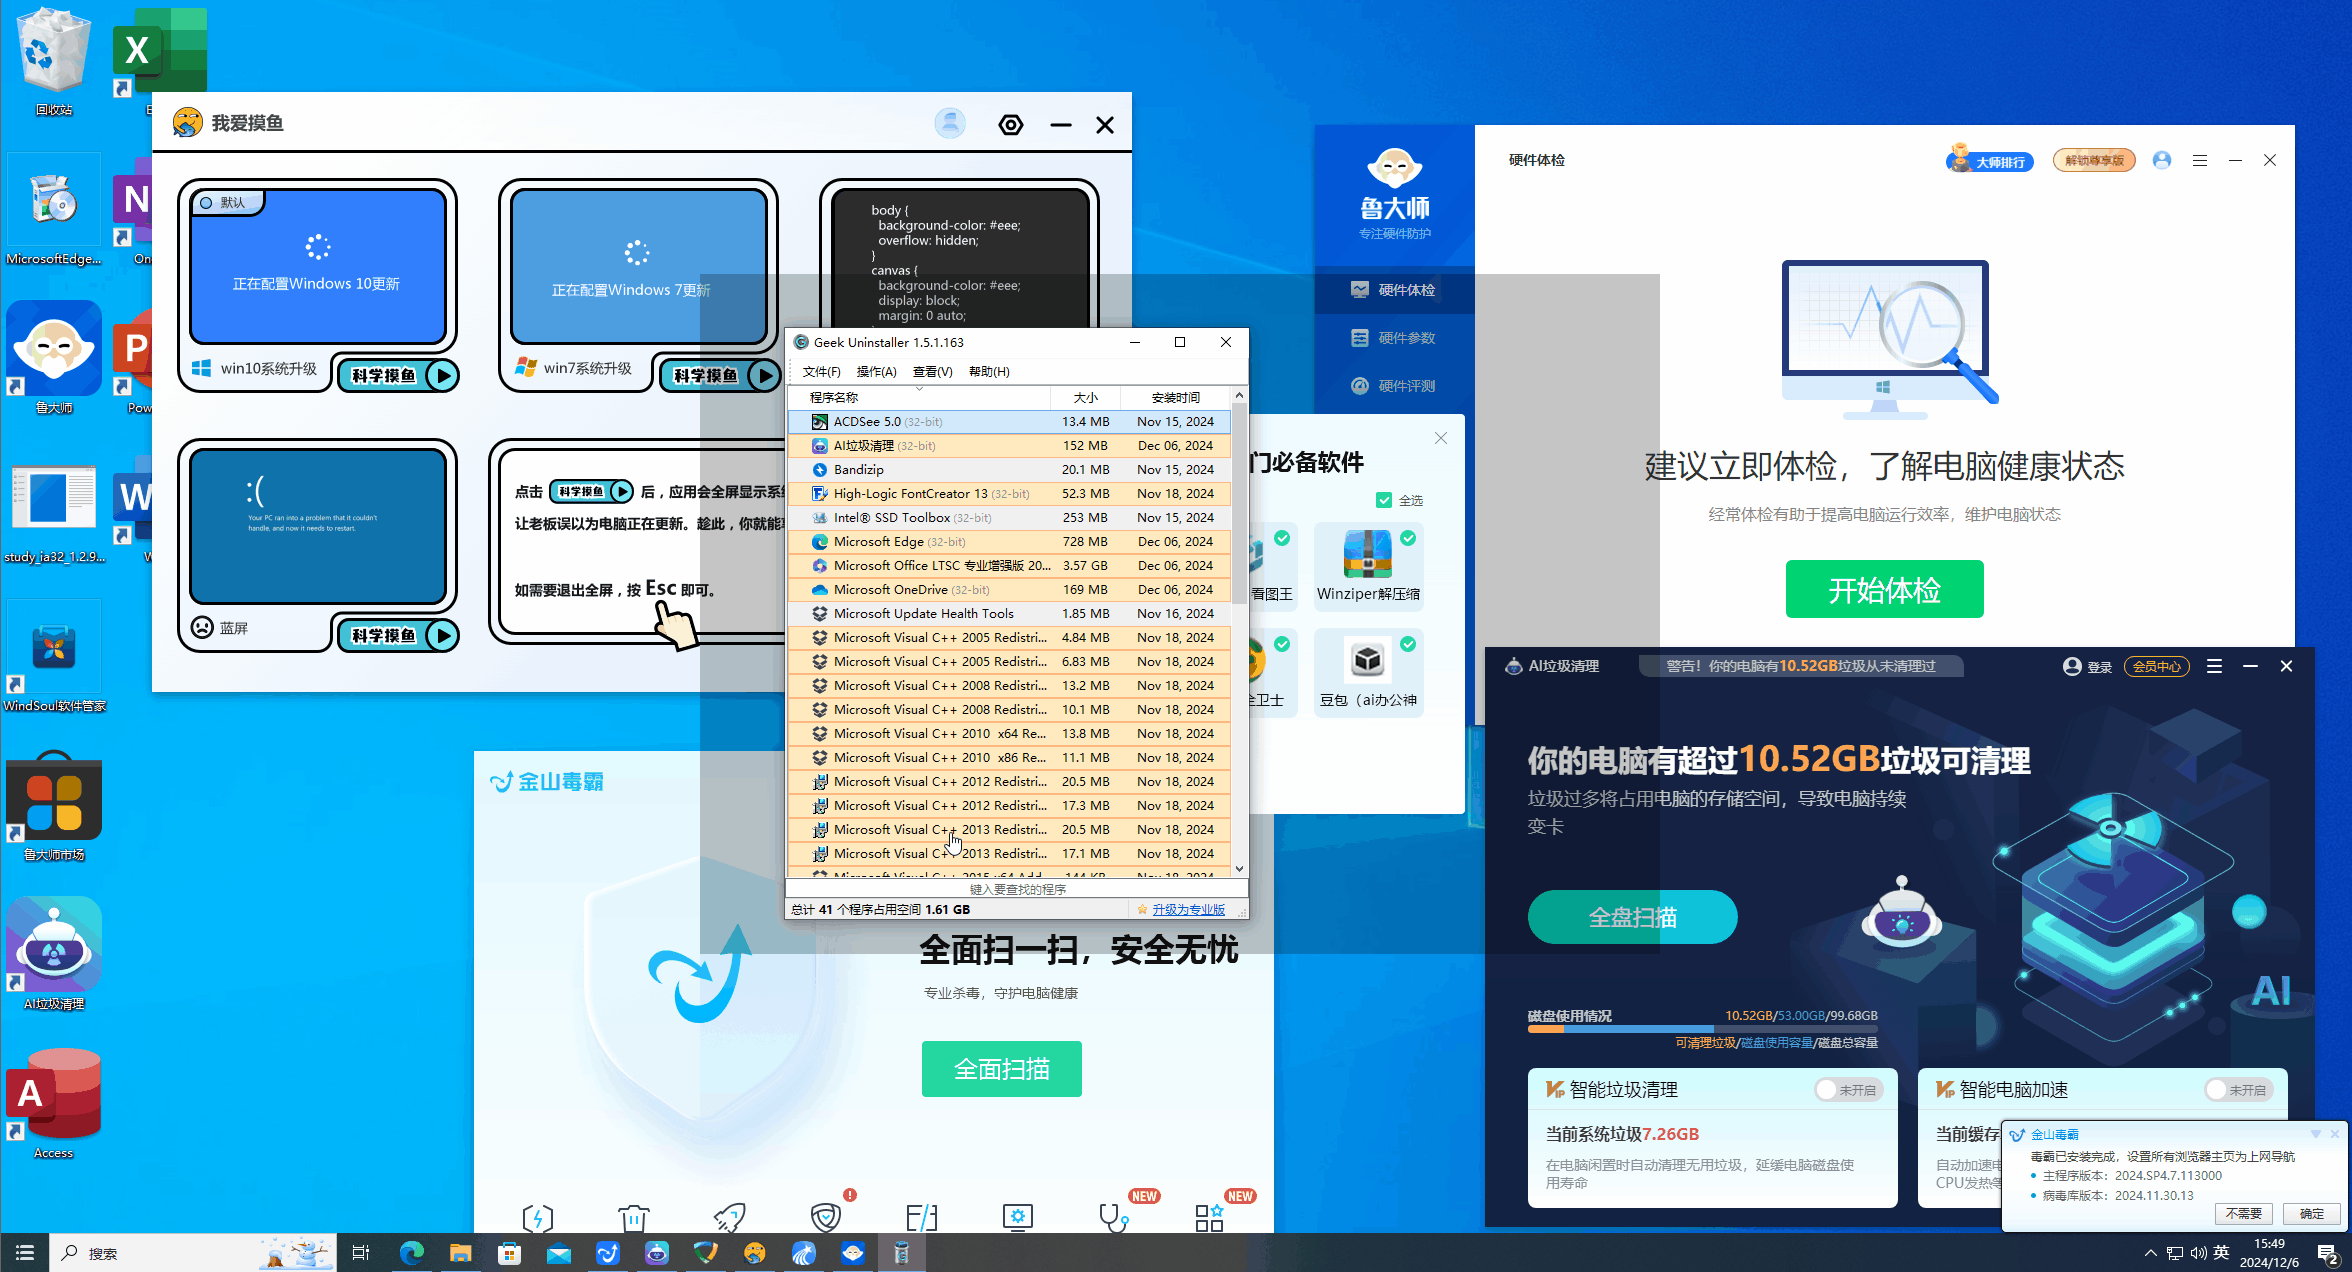2352x1272 pixels.
Task: Sort by 程序名称 column header
Action: click(x=919, y=397)
